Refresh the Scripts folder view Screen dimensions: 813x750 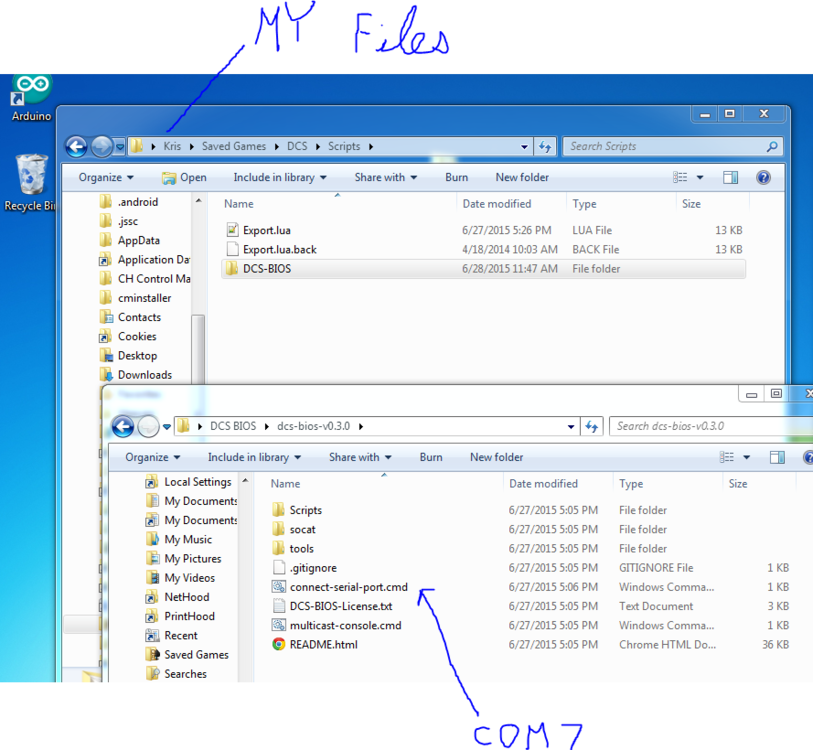pyautogui.click(x=544, y=147)
